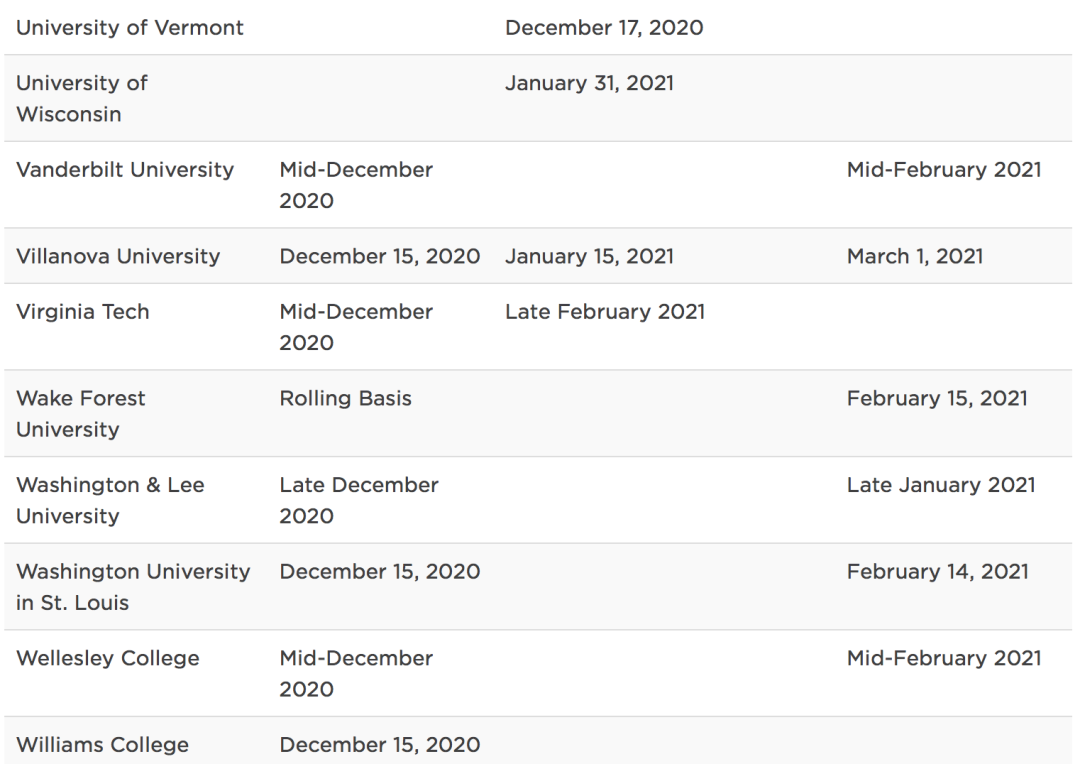
Task: Click the Wellesley College row label
Action: tap(108, 658)
